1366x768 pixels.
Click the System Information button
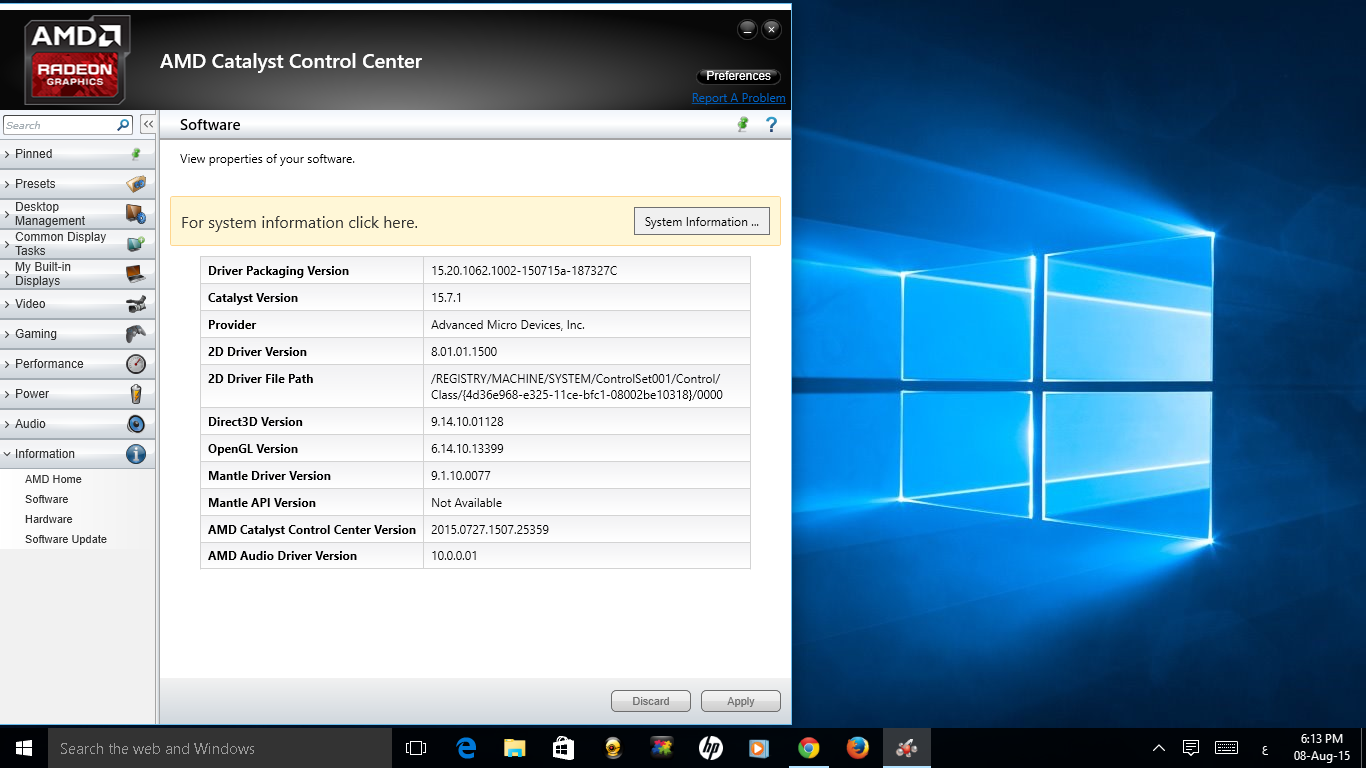(x=702, y=222)
